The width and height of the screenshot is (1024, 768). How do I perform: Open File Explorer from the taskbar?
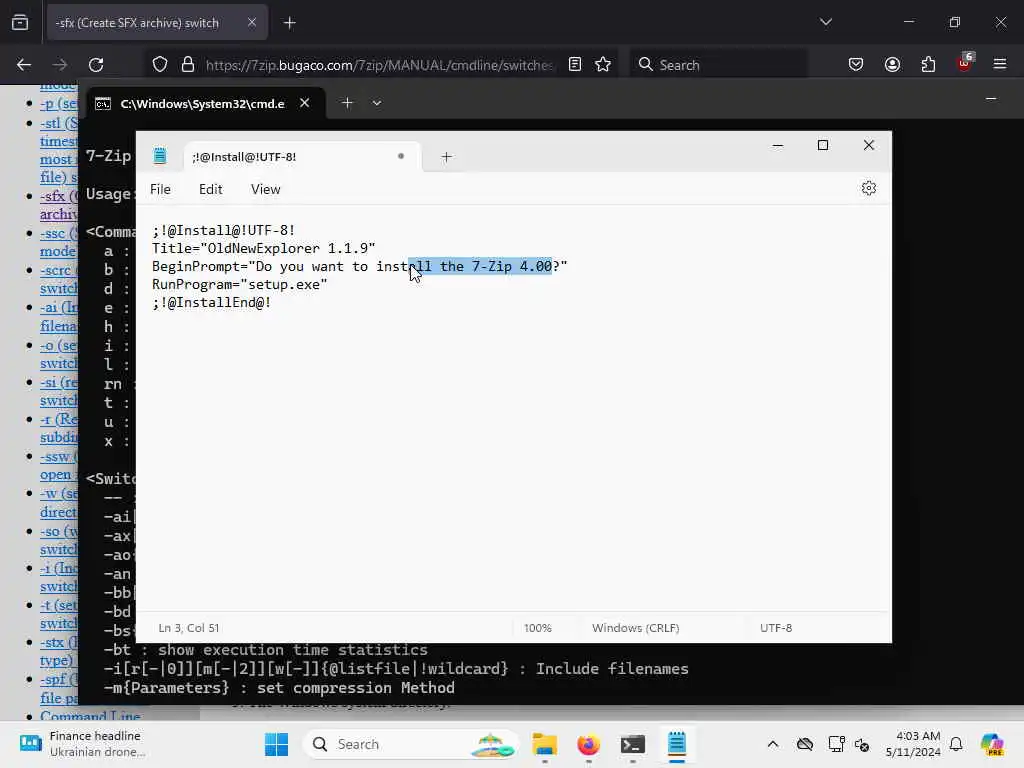tap(544, 744)
